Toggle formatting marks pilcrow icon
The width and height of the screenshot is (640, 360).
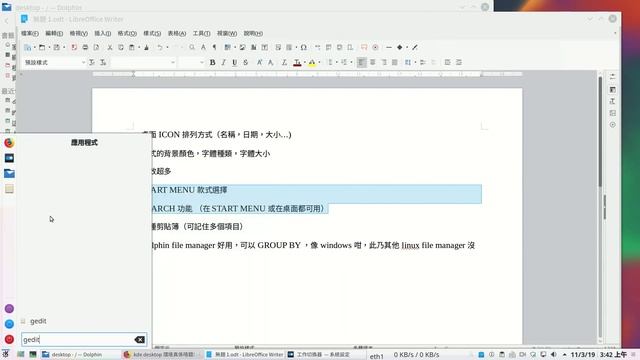pyautogui.click(x=214, y=47)
